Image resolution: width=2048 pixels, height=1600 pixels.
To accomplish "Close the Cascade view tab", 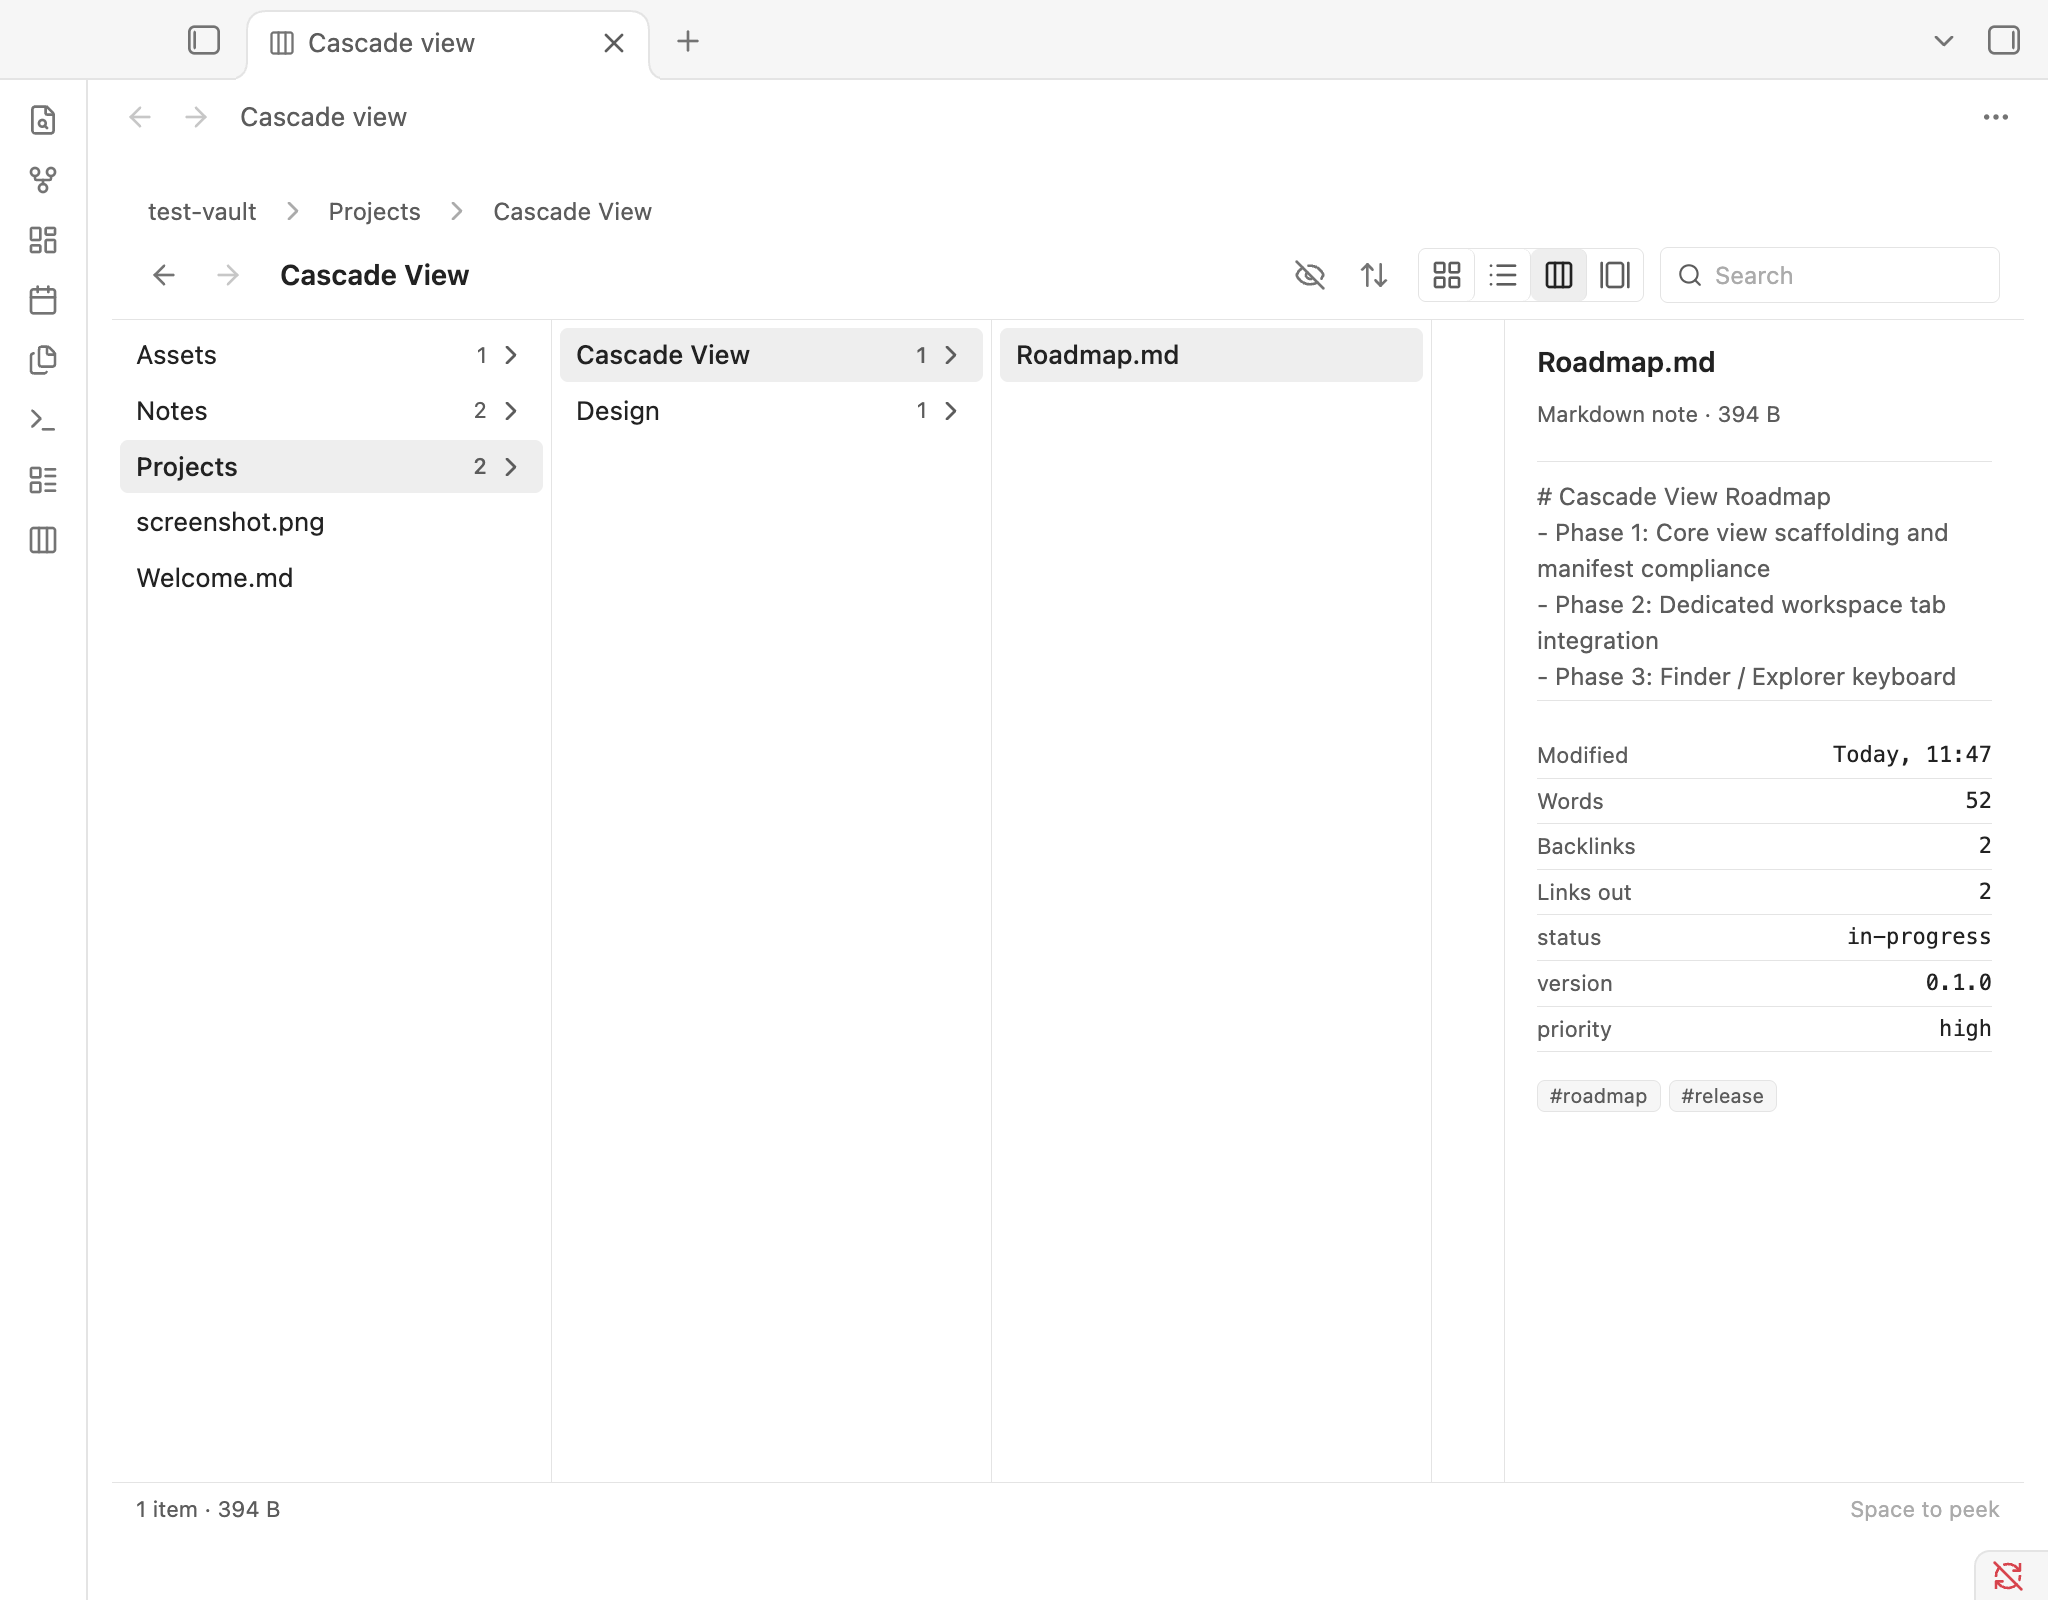I will coord(614,43).
